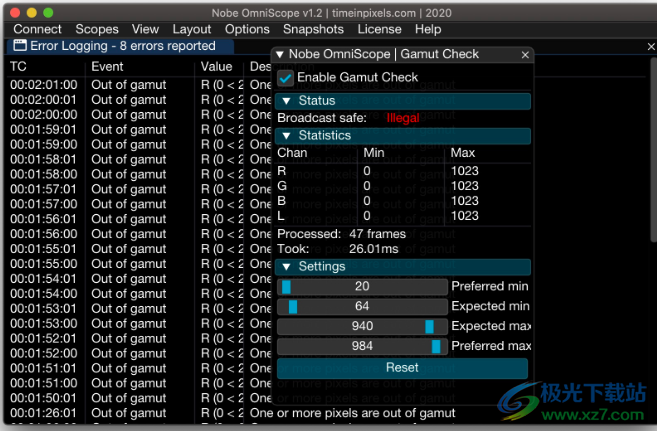This screenshot has width=657, height=431.
Task: Select the error row at 00:01:26:01
Action: coord(233,413)
